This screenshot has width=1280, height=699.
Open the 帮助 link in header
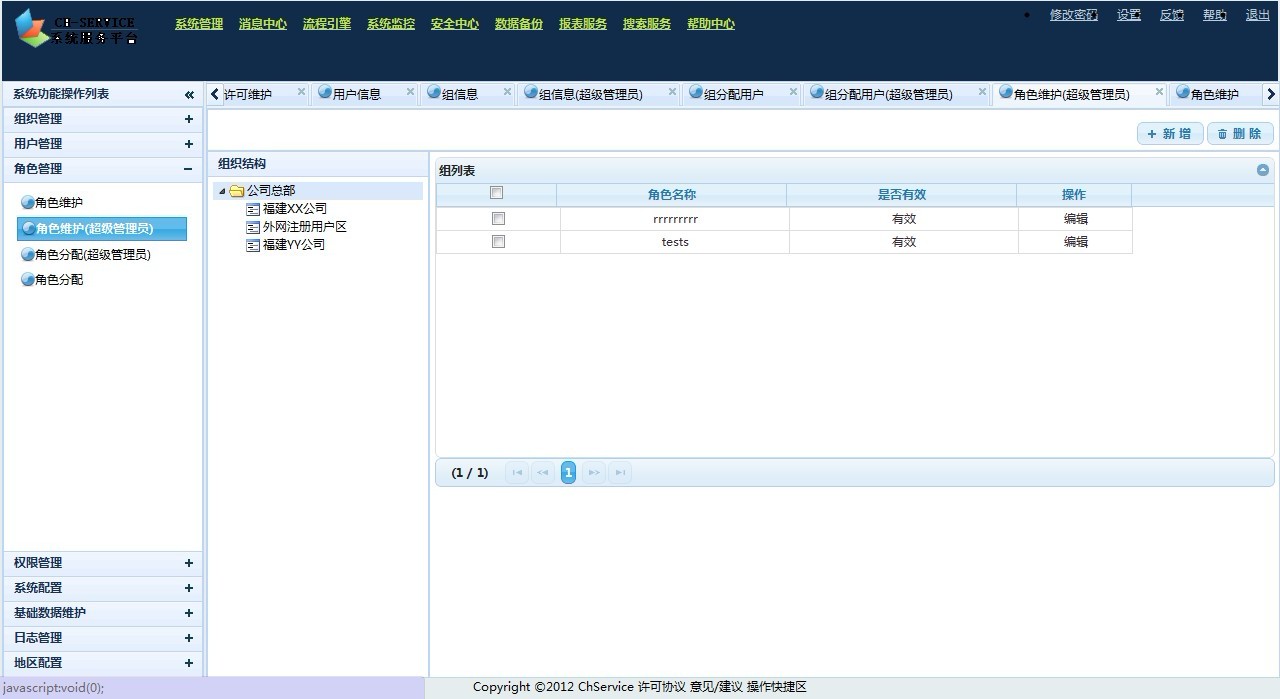click(x=1215, y=15)
